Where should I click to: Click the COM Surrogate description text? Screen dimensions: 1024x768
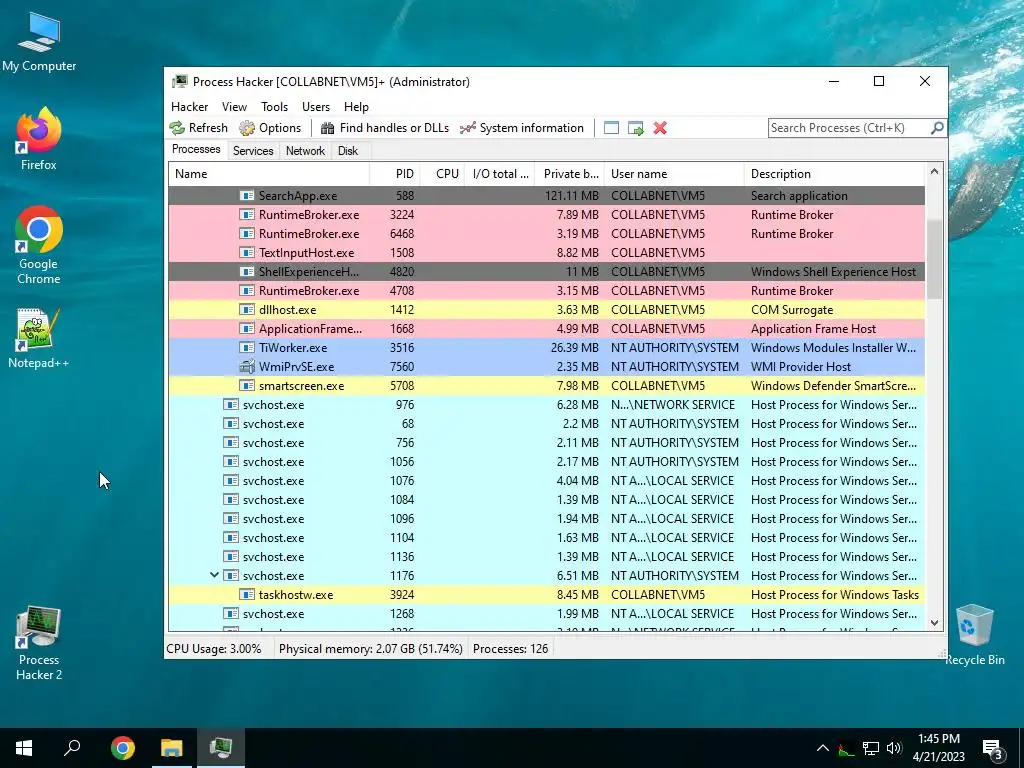pos(792,310)
